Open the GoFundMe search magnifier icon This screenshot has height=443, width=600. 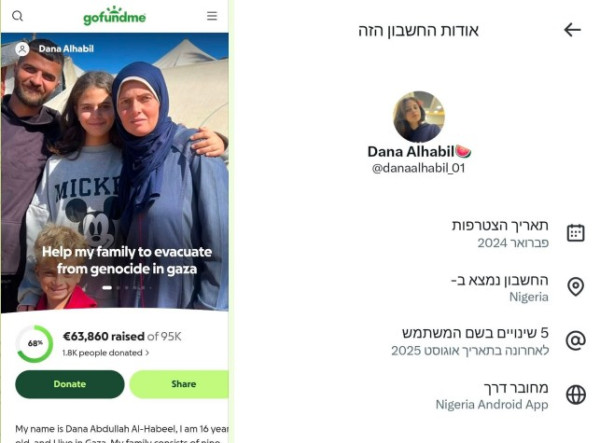point(18,16)
